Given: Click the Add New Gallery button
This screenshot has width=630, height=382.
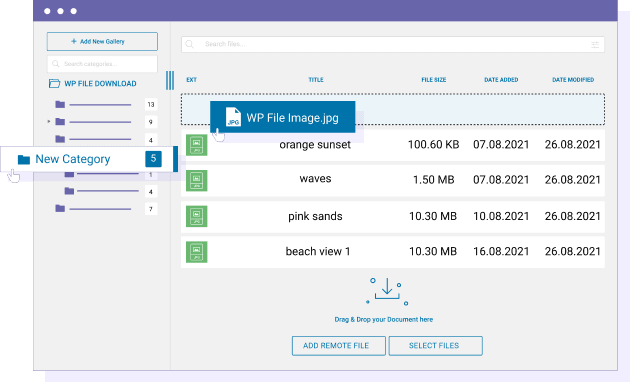Looking at the screenshot, I should tap(102, 41).
